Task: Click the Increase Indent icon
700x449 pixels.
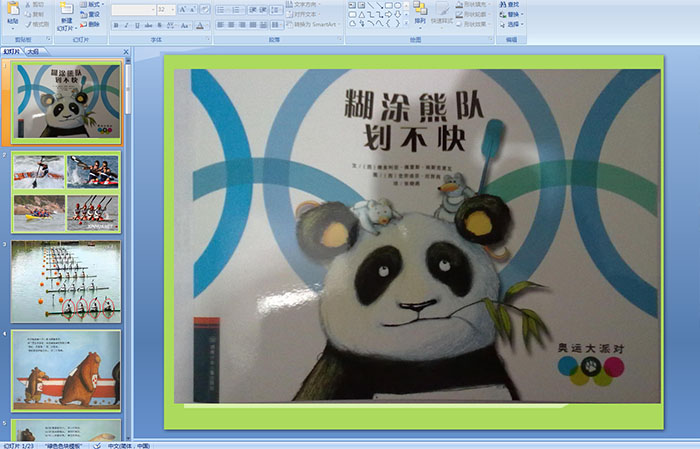Action: coord(263,9)
